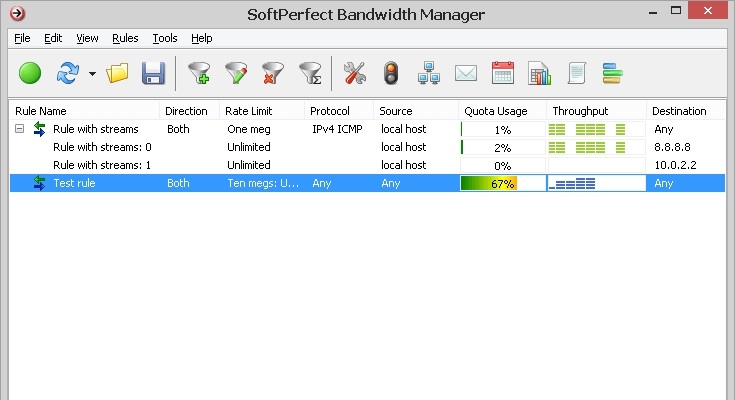Click the envelope mail icon
Screen dimensions: 735x400
click(466, 74)
